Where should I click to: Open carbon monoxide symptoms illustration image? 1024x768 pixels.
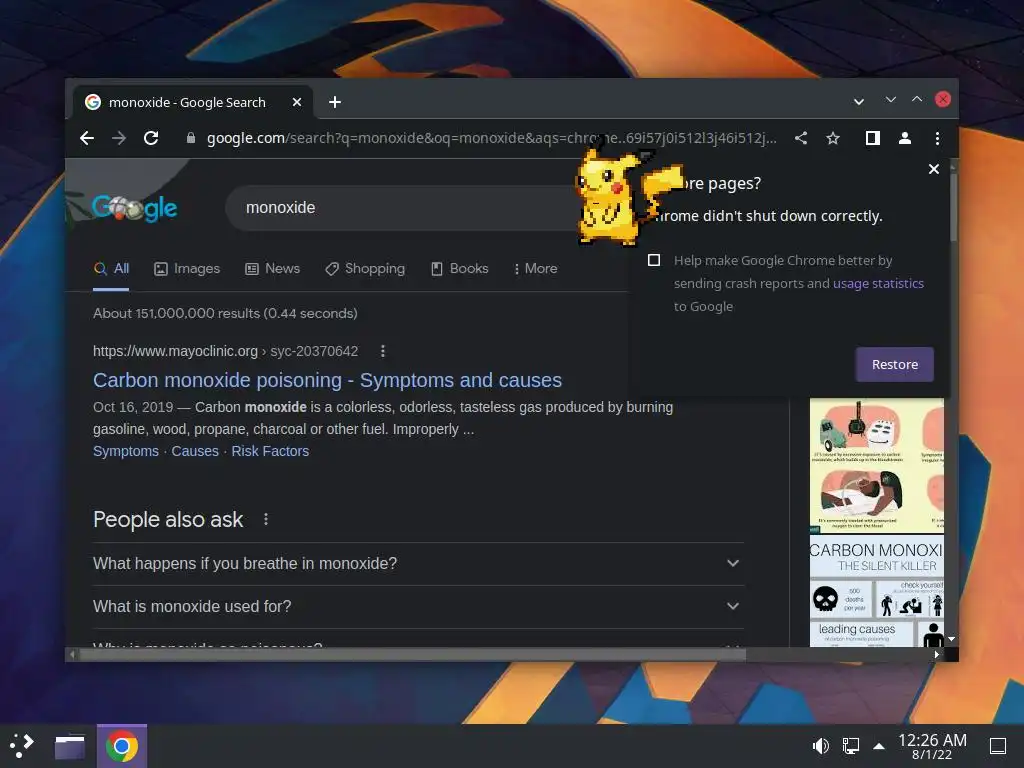coord(876,465)
